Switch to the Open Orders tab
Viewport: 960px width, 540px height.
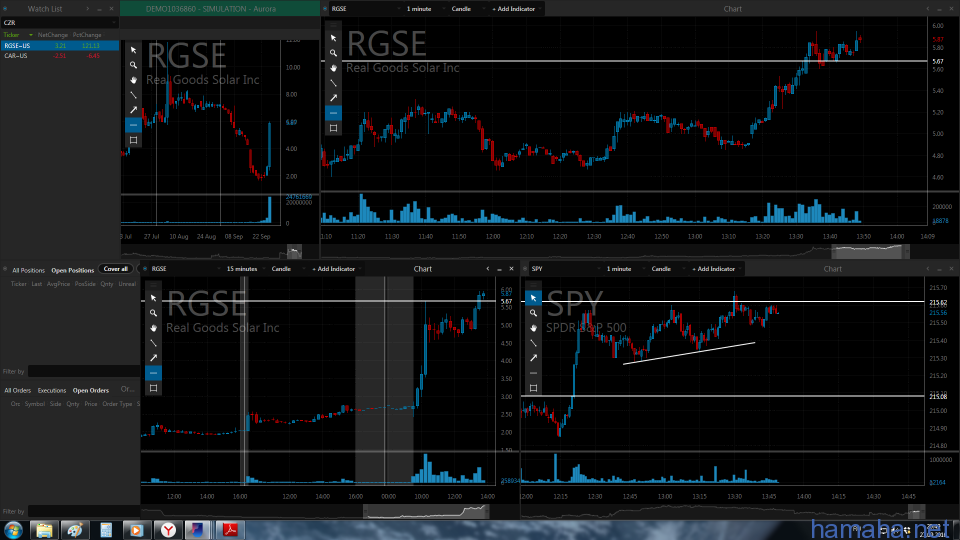click(x=91, y=390)
